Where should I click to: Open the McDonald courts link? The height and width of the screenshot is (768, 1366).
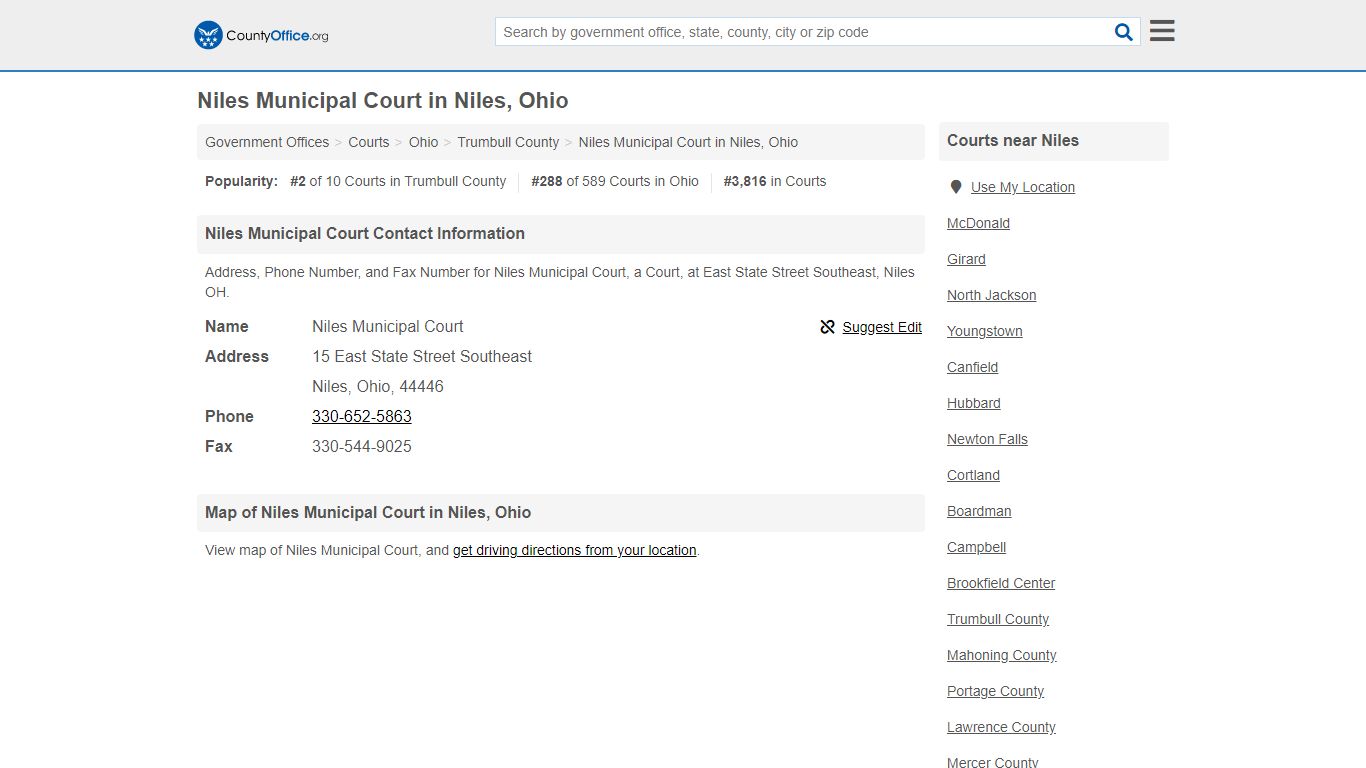coord(978,223)
